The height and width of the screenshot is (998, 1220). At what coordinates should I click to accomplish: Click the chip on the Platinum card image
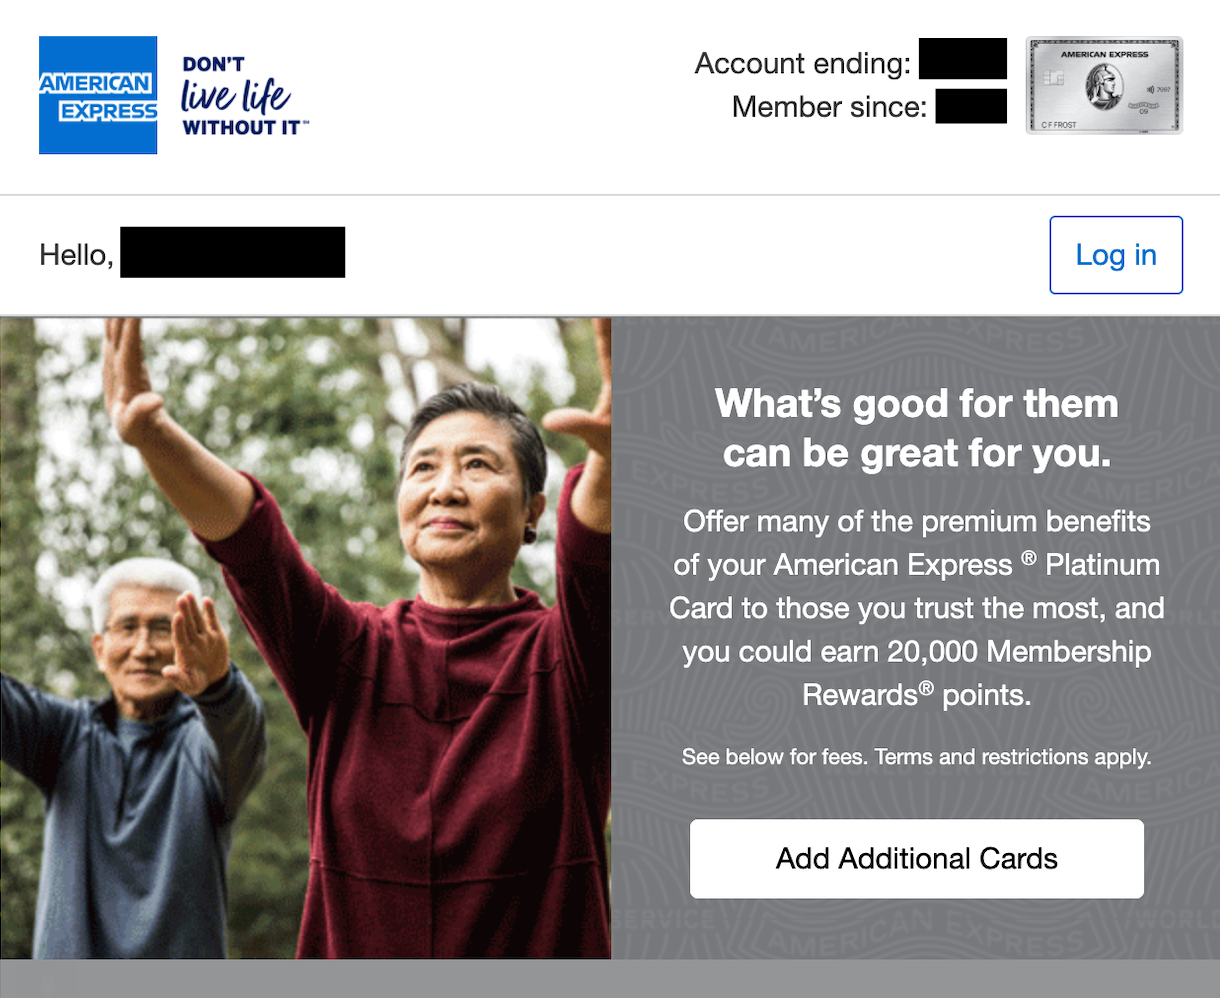(1052, 79)
